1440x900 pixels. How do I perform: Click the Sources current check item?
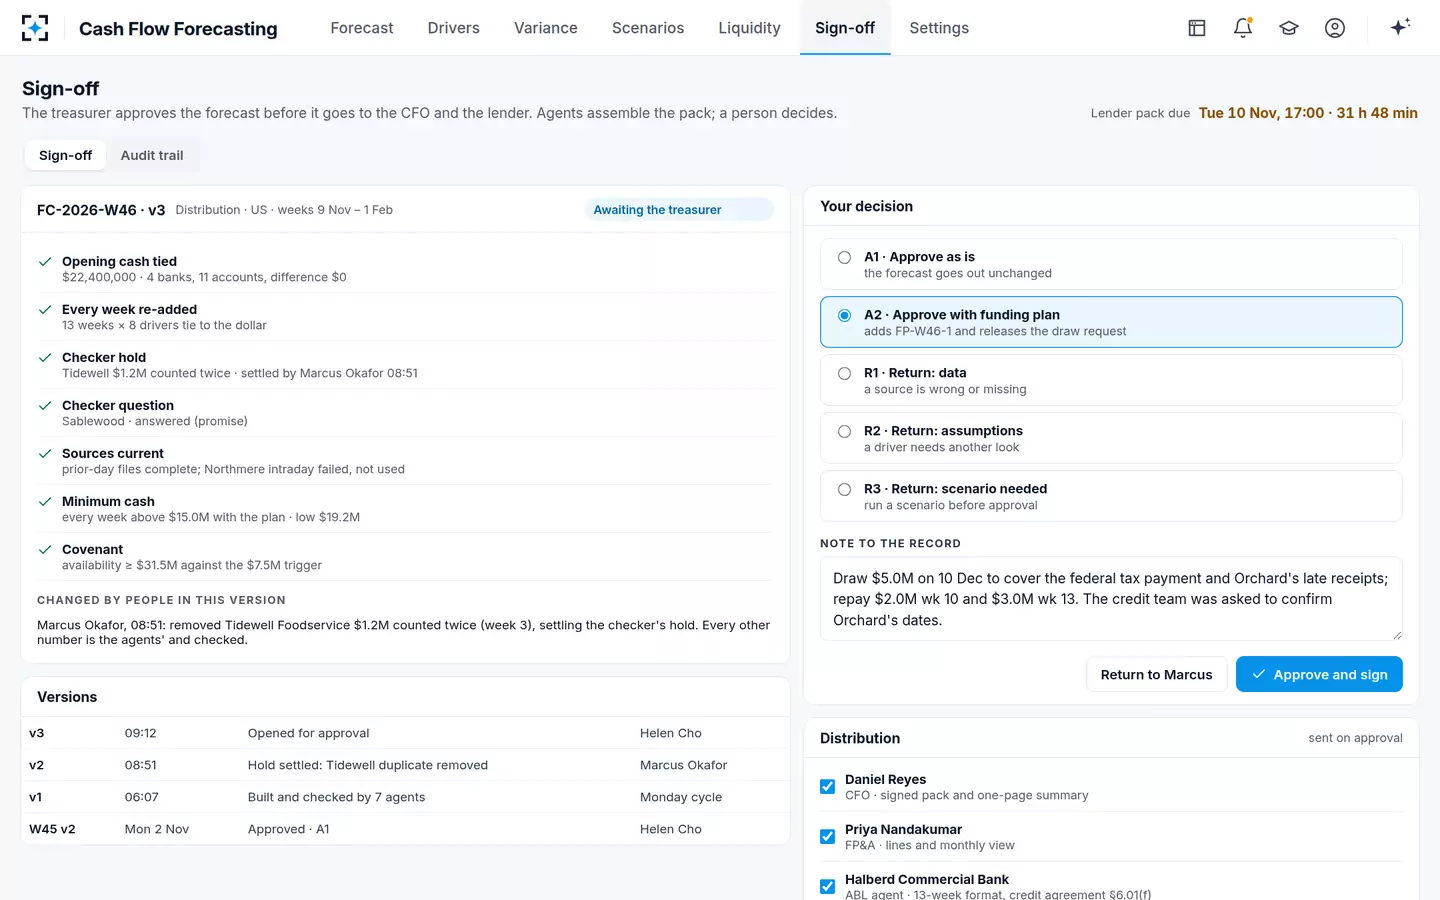[405, 461]
